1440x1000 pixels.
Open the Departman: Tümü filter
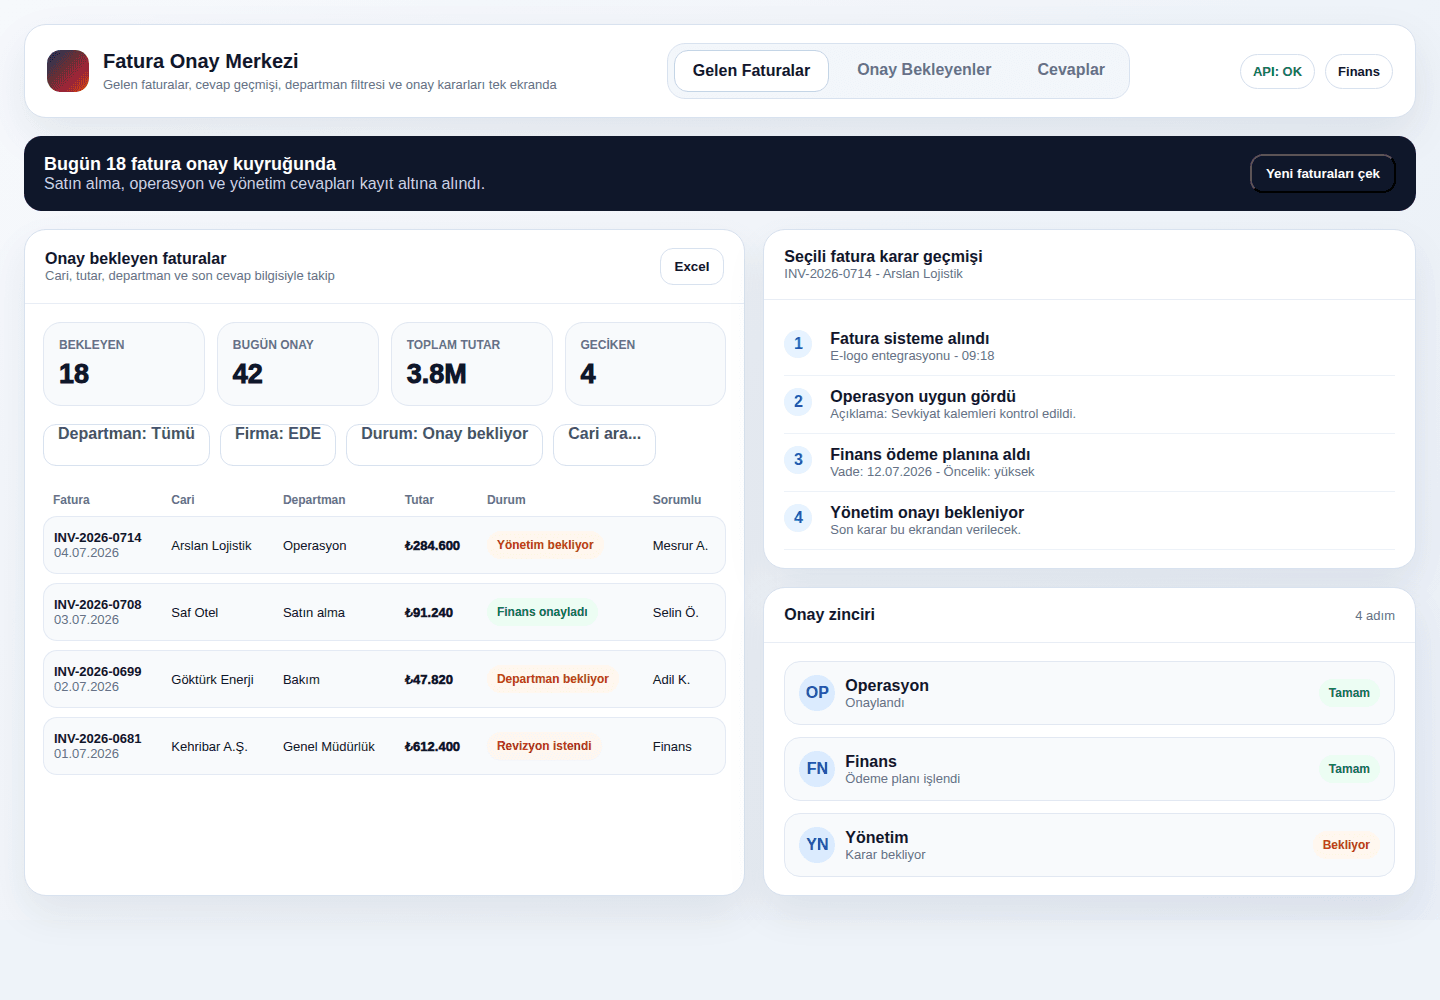(126, 445)
